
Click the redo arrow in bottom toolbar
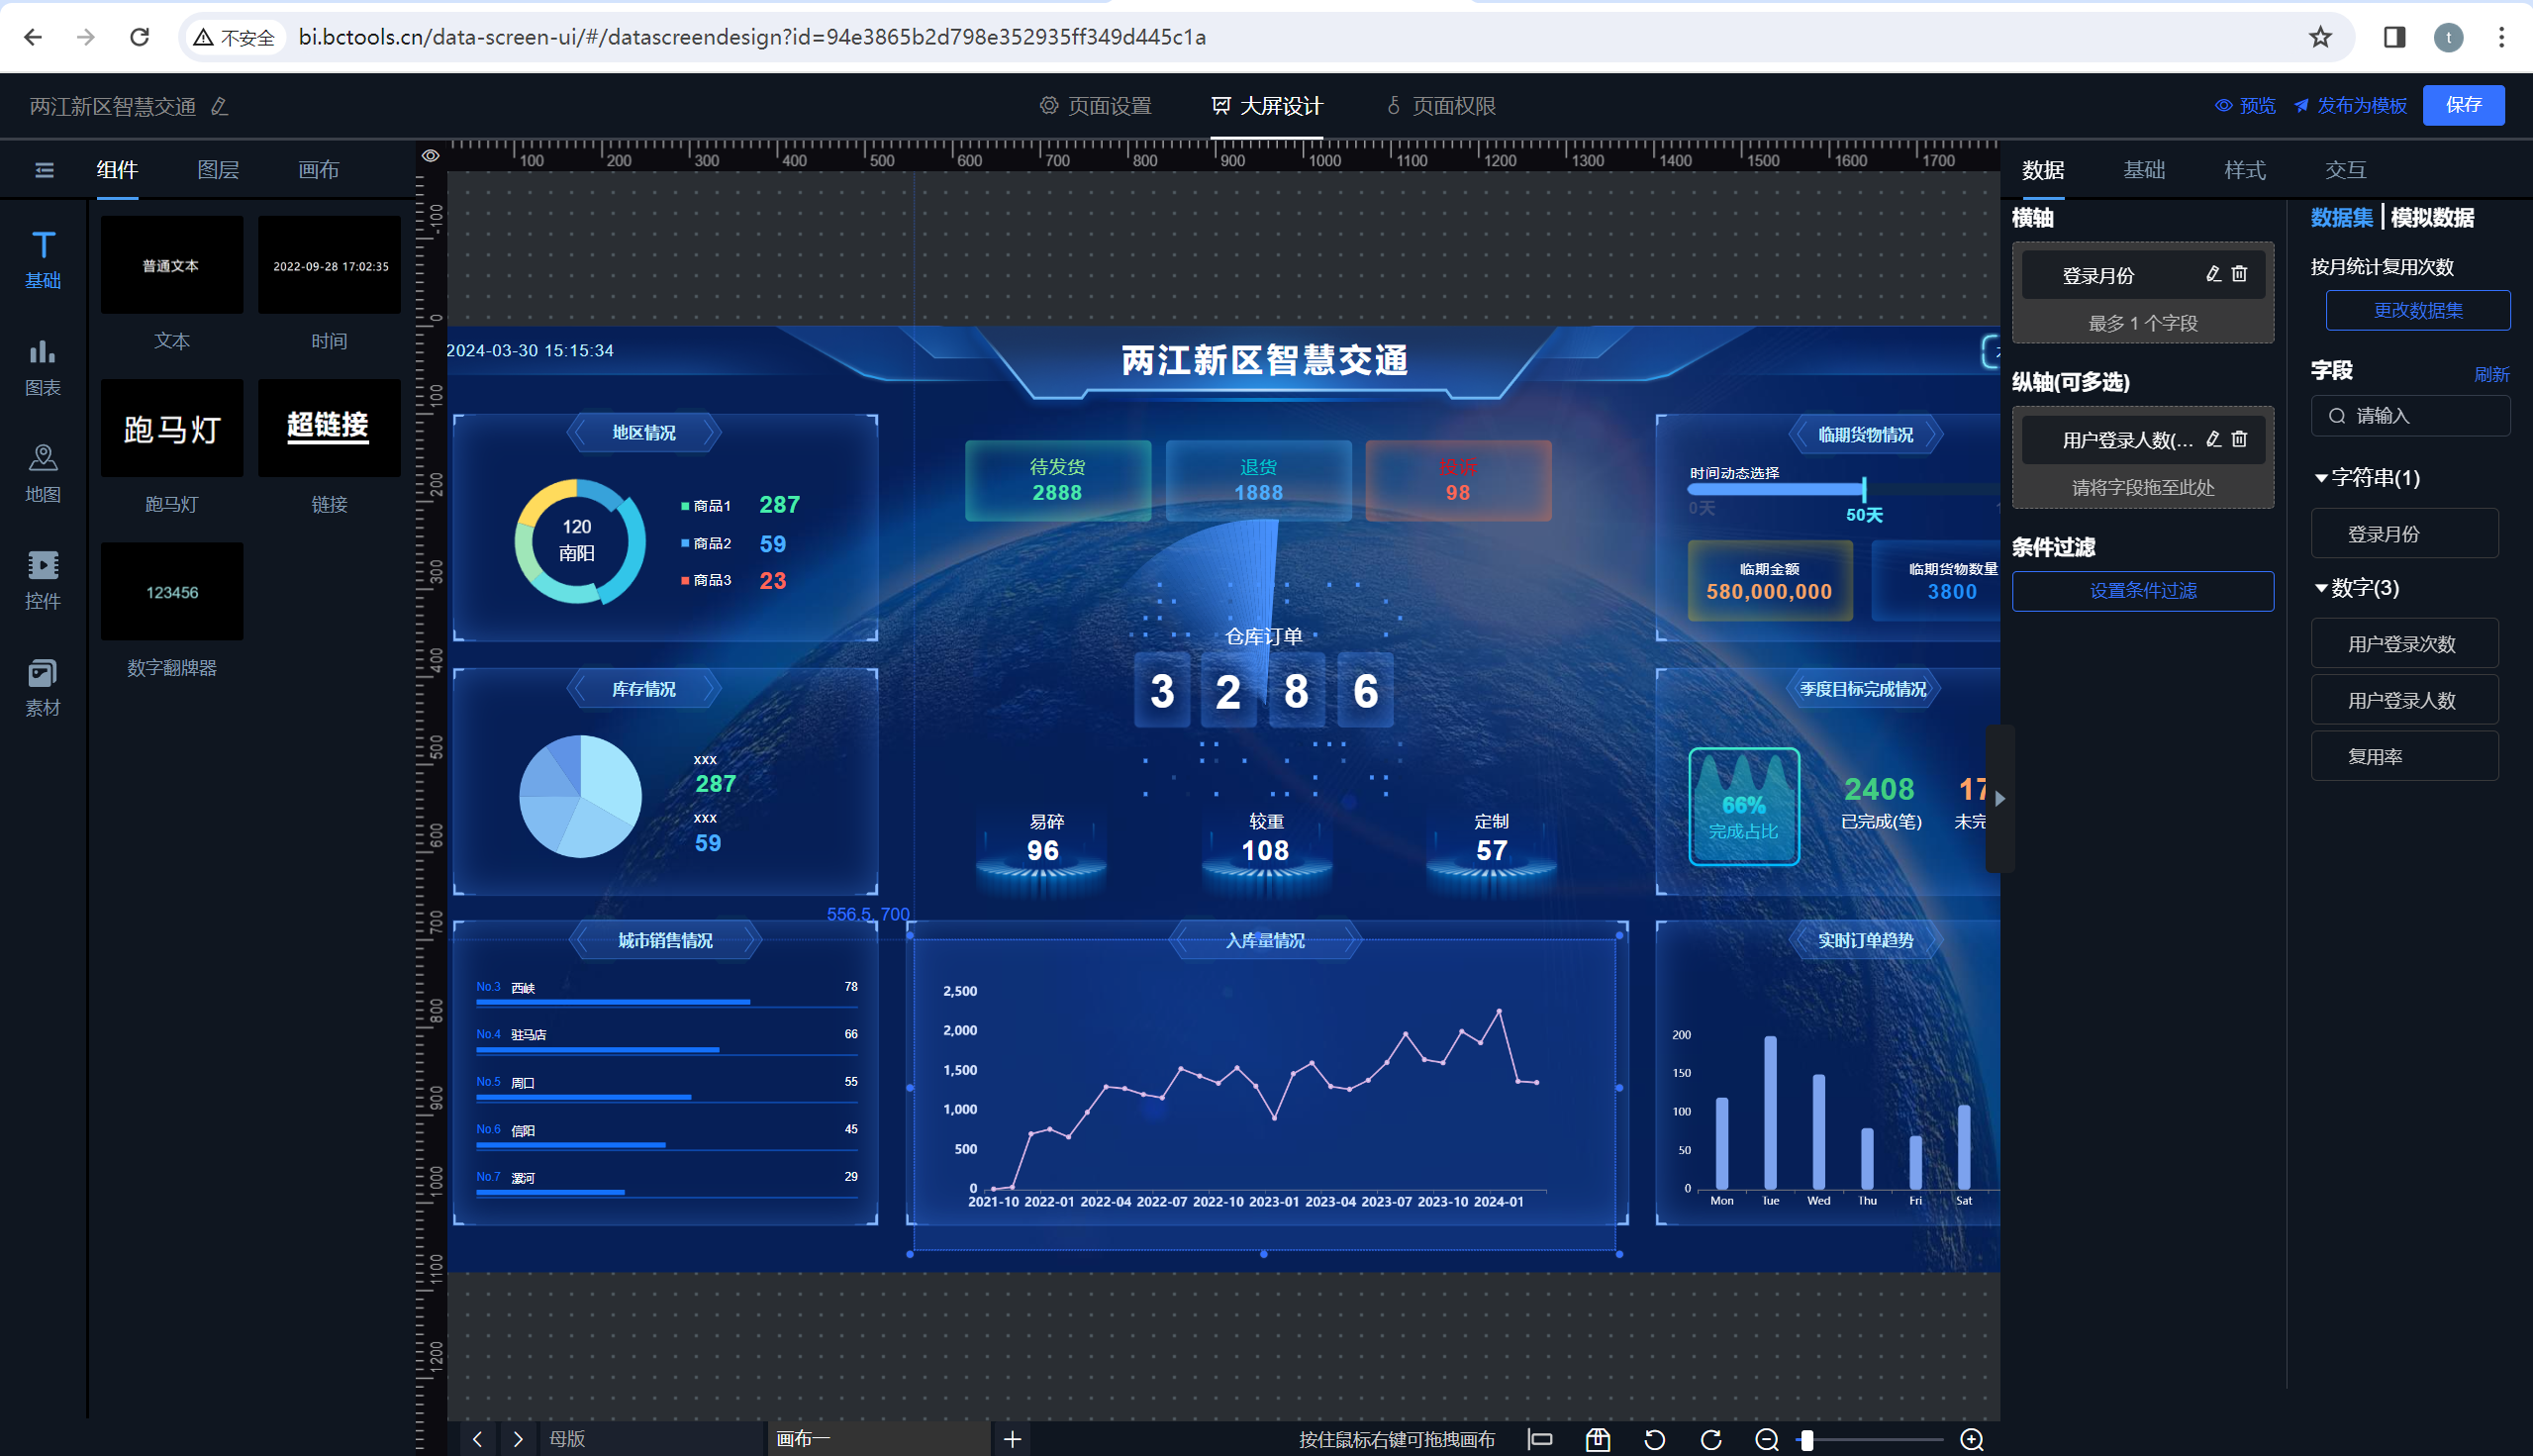[x=1711, y=1439]
